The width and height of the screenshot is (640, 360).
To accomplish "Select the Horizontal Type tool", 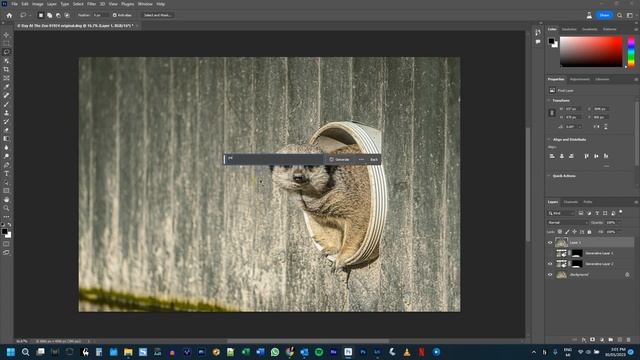I will [6, 173].
